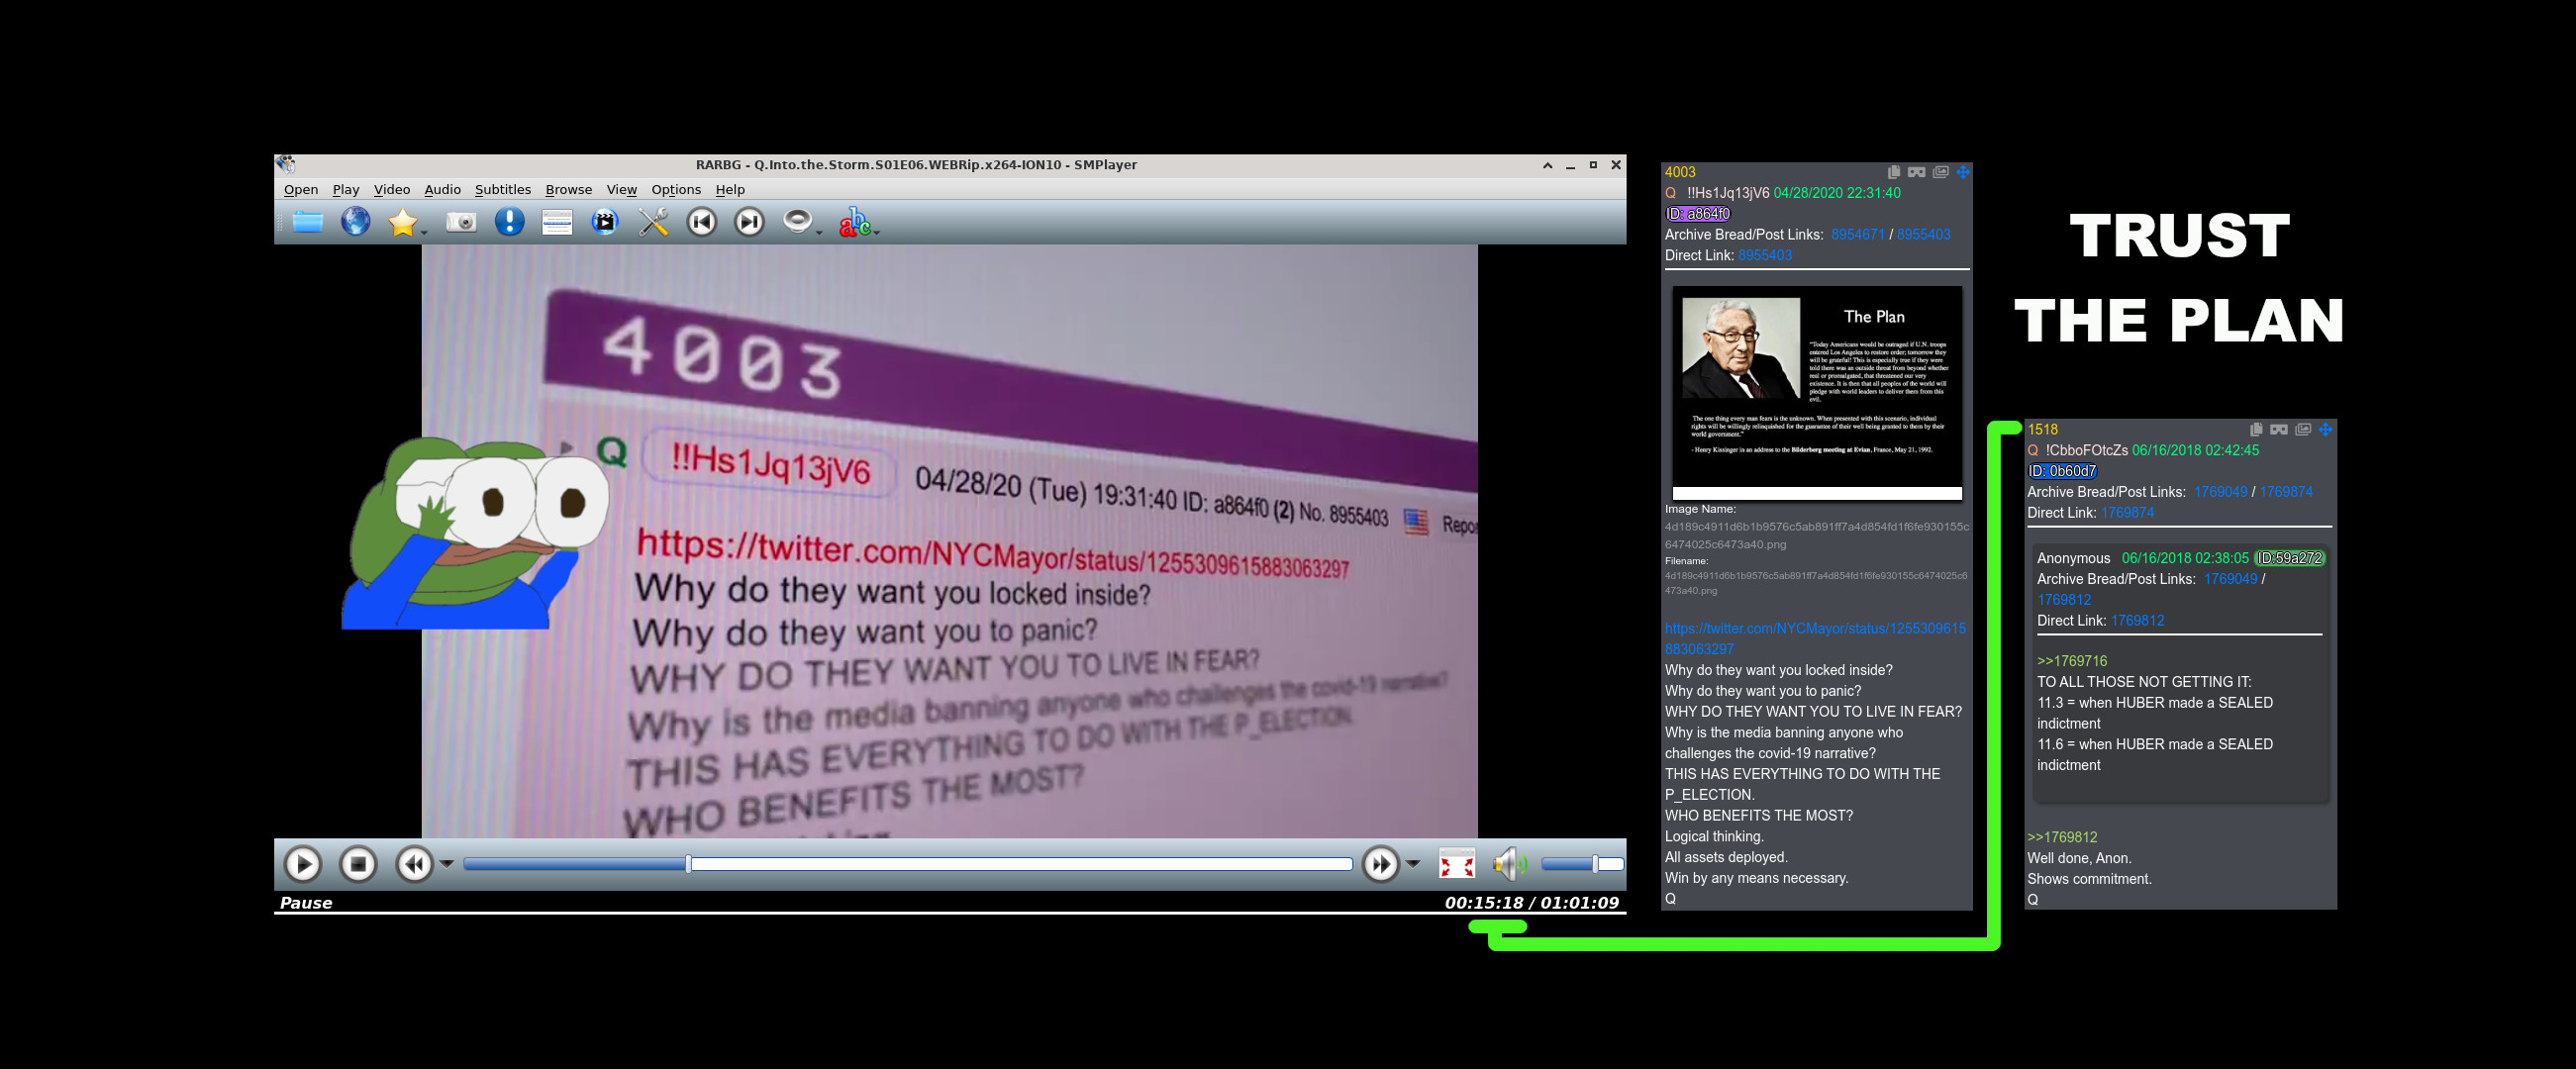The height and width of the screenshot is (1069, 2576).
Task: Open Direct Link 8955403 on post 4003
Action: 1765,256
